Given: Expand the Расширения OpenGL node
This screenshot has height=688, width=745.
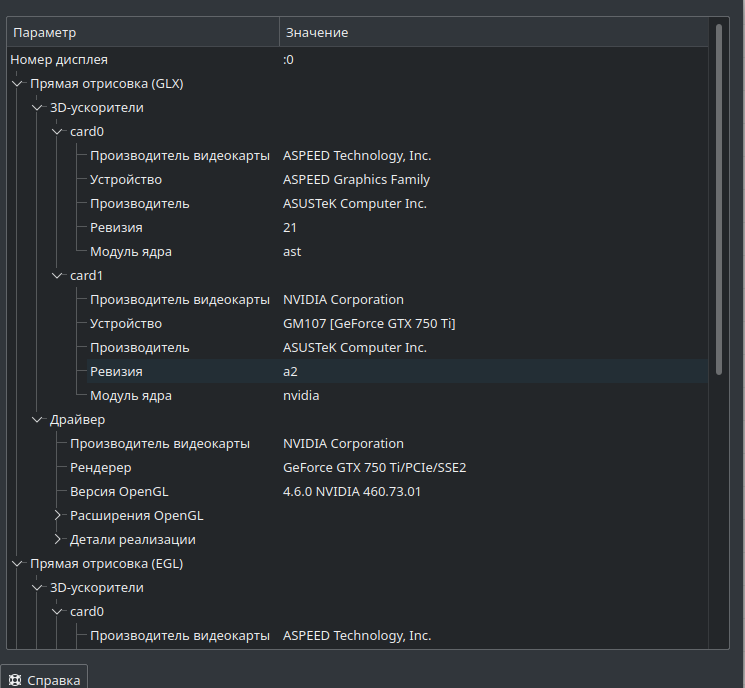Looking at the screenshot, I should click(57, 516).
